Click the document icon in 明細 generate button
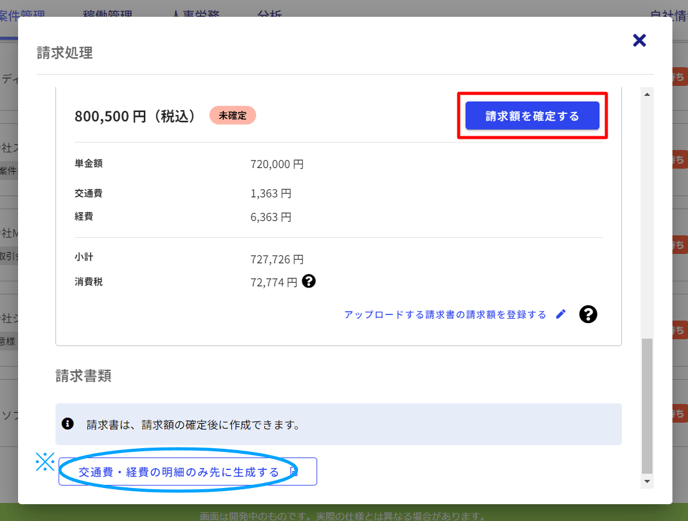 coord(293,471)
